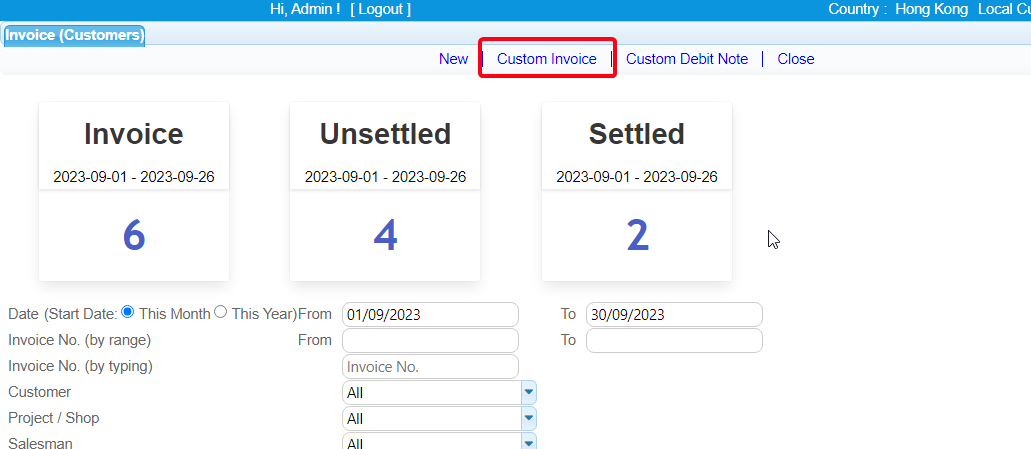The height and width of the screenshot is (449, 1031).
Task: Open Custom Invoice
Action: (x=547, y=59)
